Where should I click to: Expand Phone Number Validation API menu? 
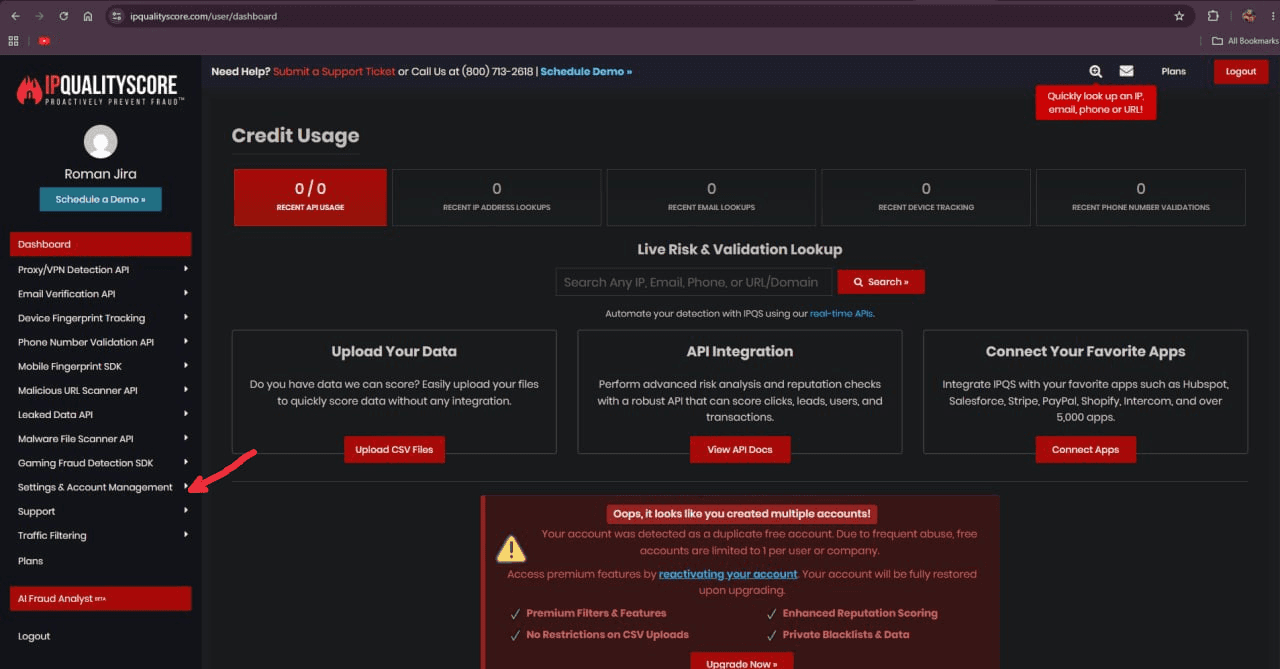100,342
